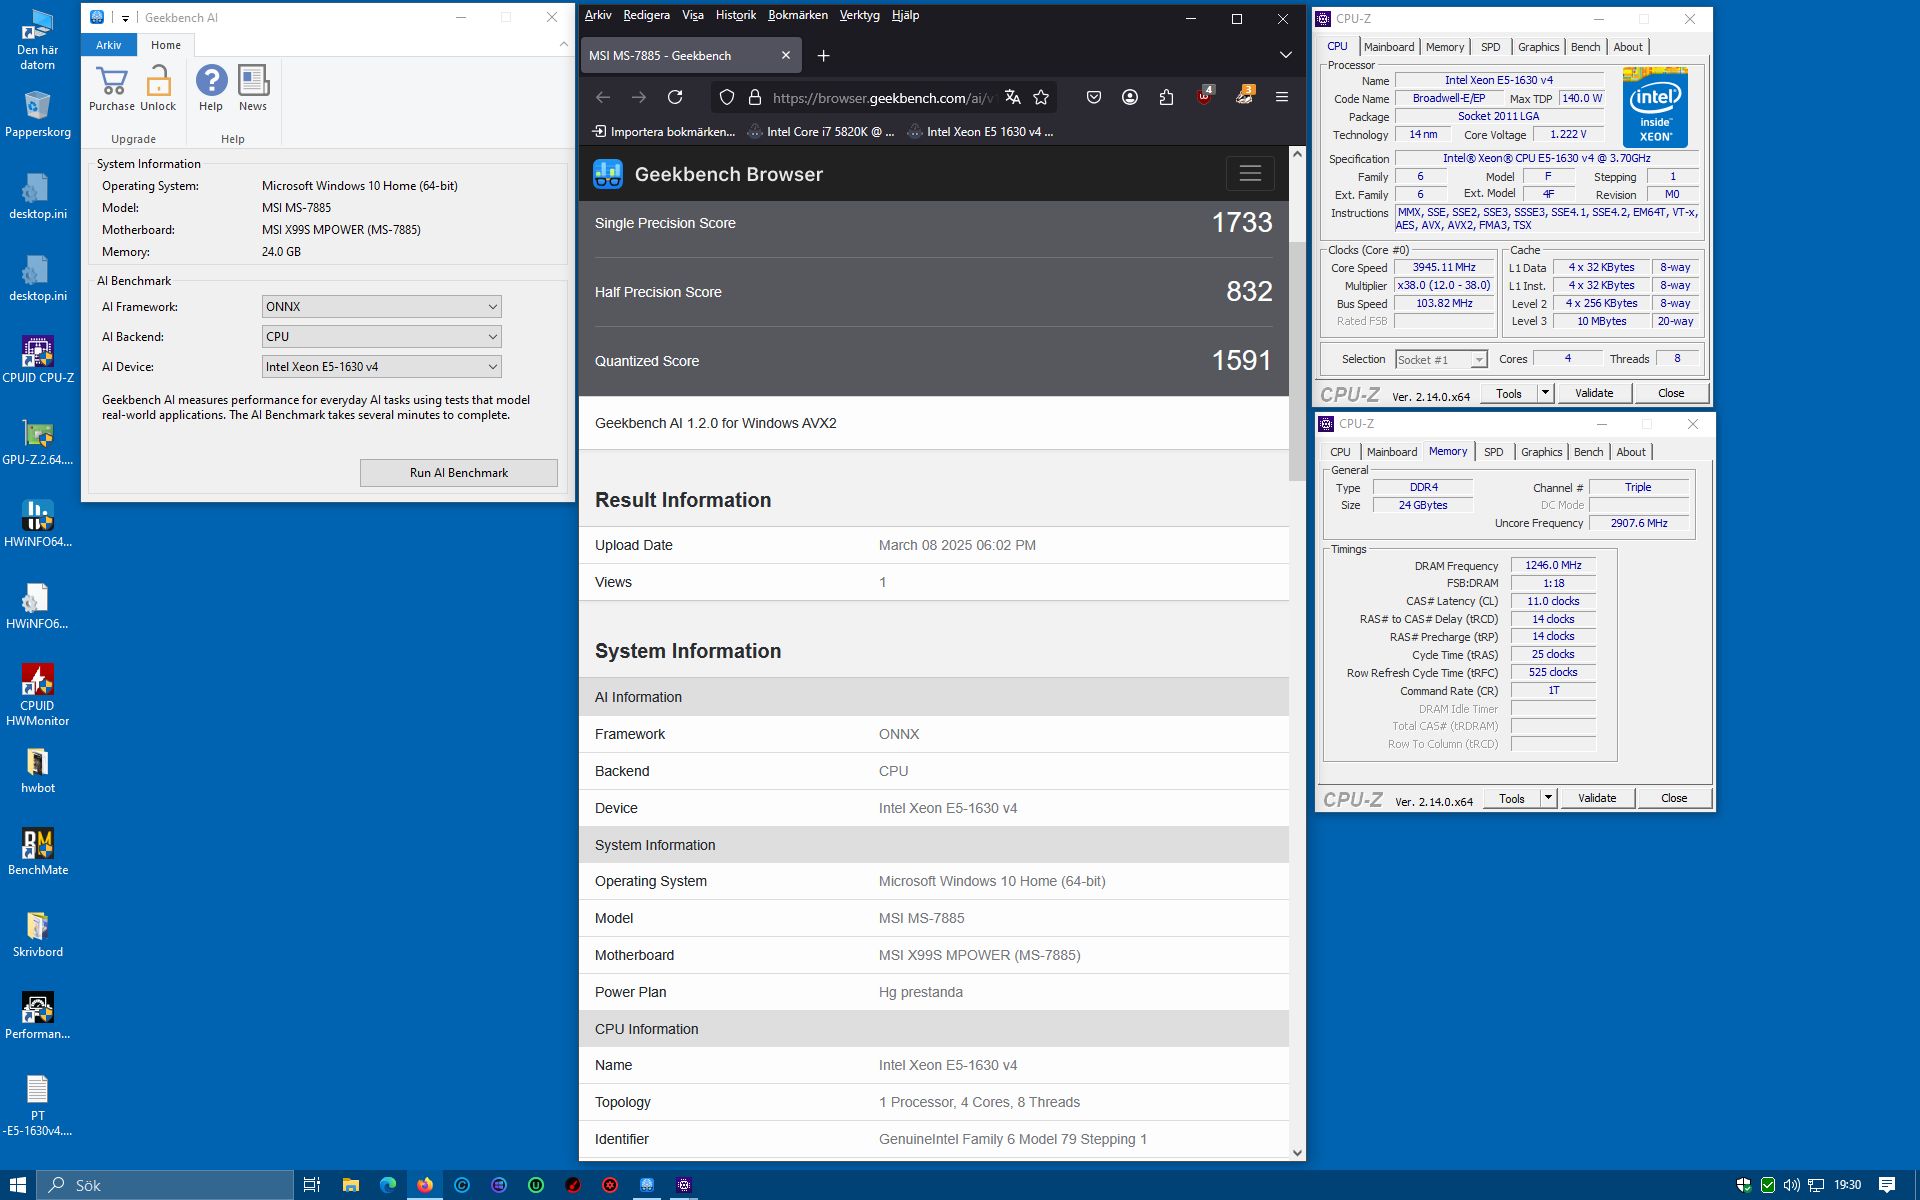The image size is (1920, 1200).
Task: Switch to Mainboard tab in top CPU-Z
Action: click(1389, 47)
